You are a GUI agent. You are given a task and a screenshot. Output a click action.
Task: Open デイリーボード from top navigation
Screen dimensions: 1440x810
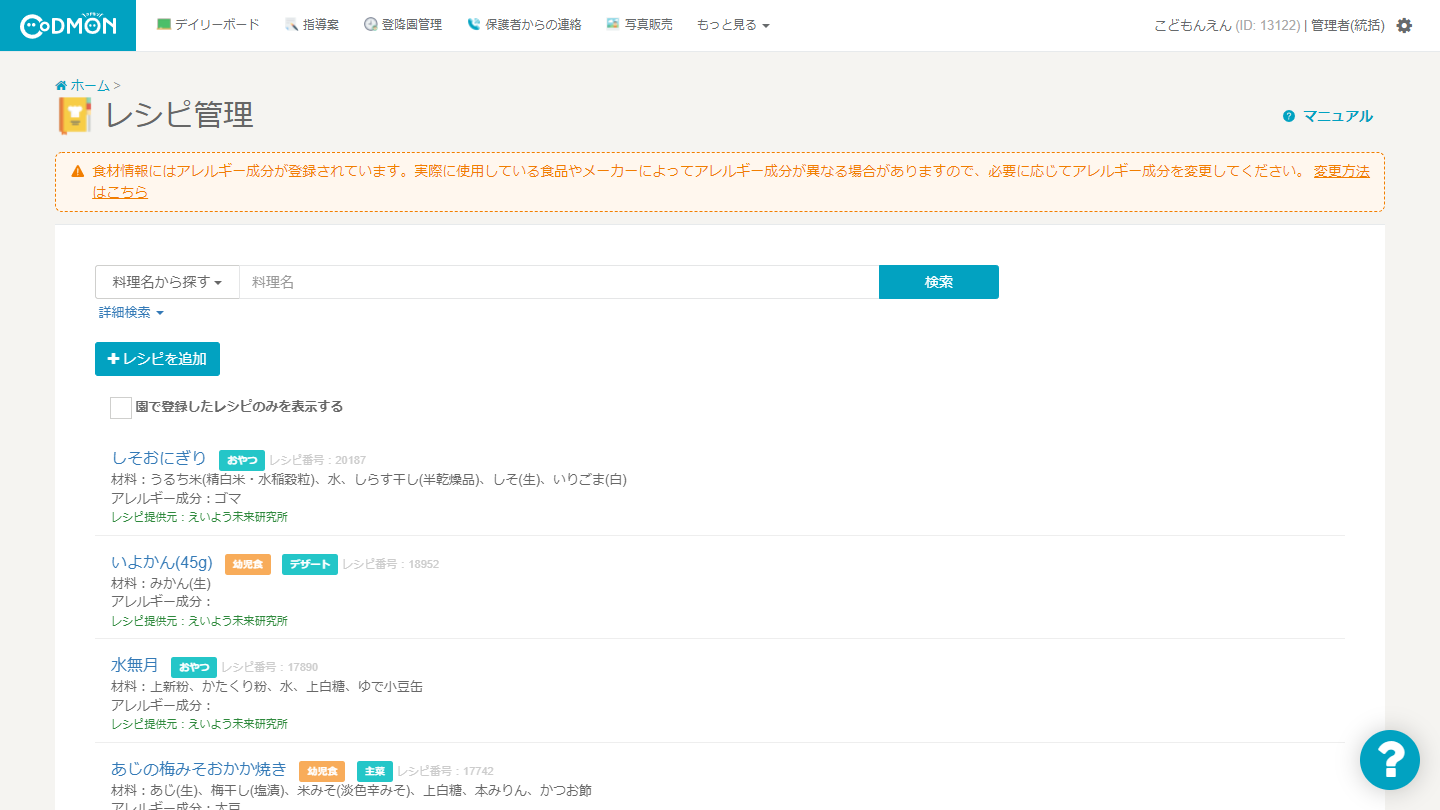[208, 25]
